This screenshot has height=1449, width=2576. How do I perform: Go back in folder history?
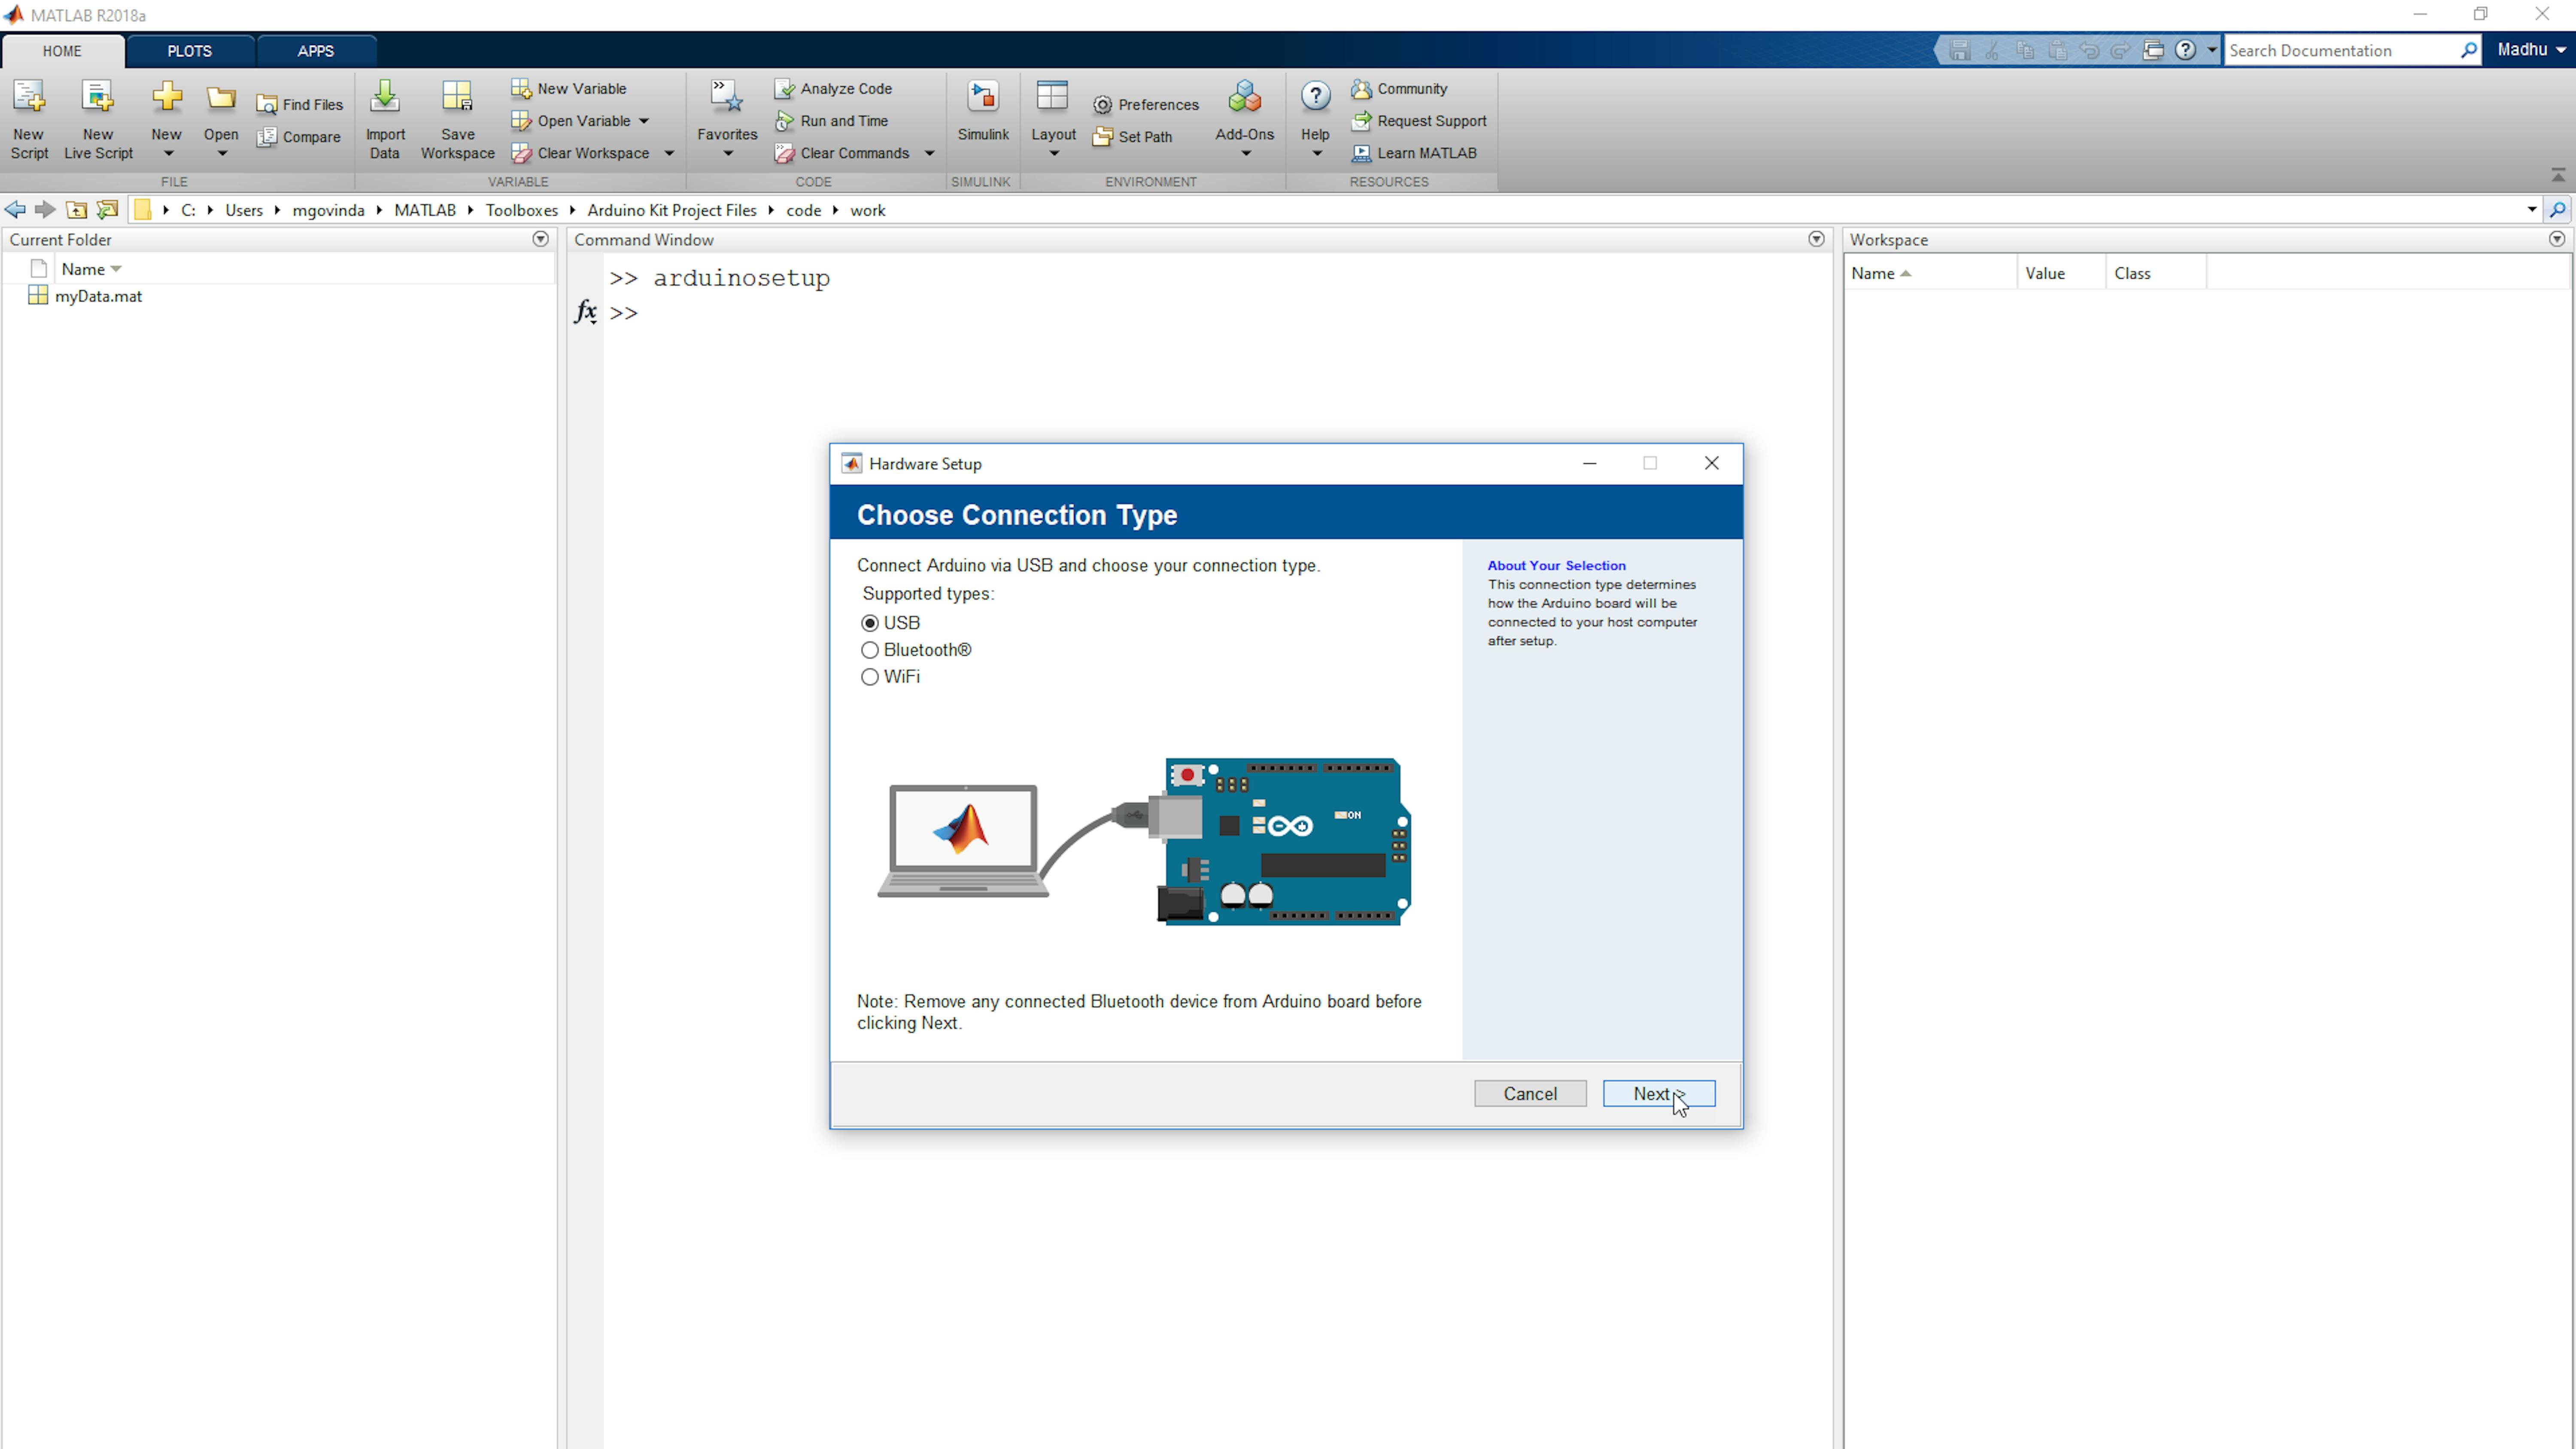click(15, 210)
